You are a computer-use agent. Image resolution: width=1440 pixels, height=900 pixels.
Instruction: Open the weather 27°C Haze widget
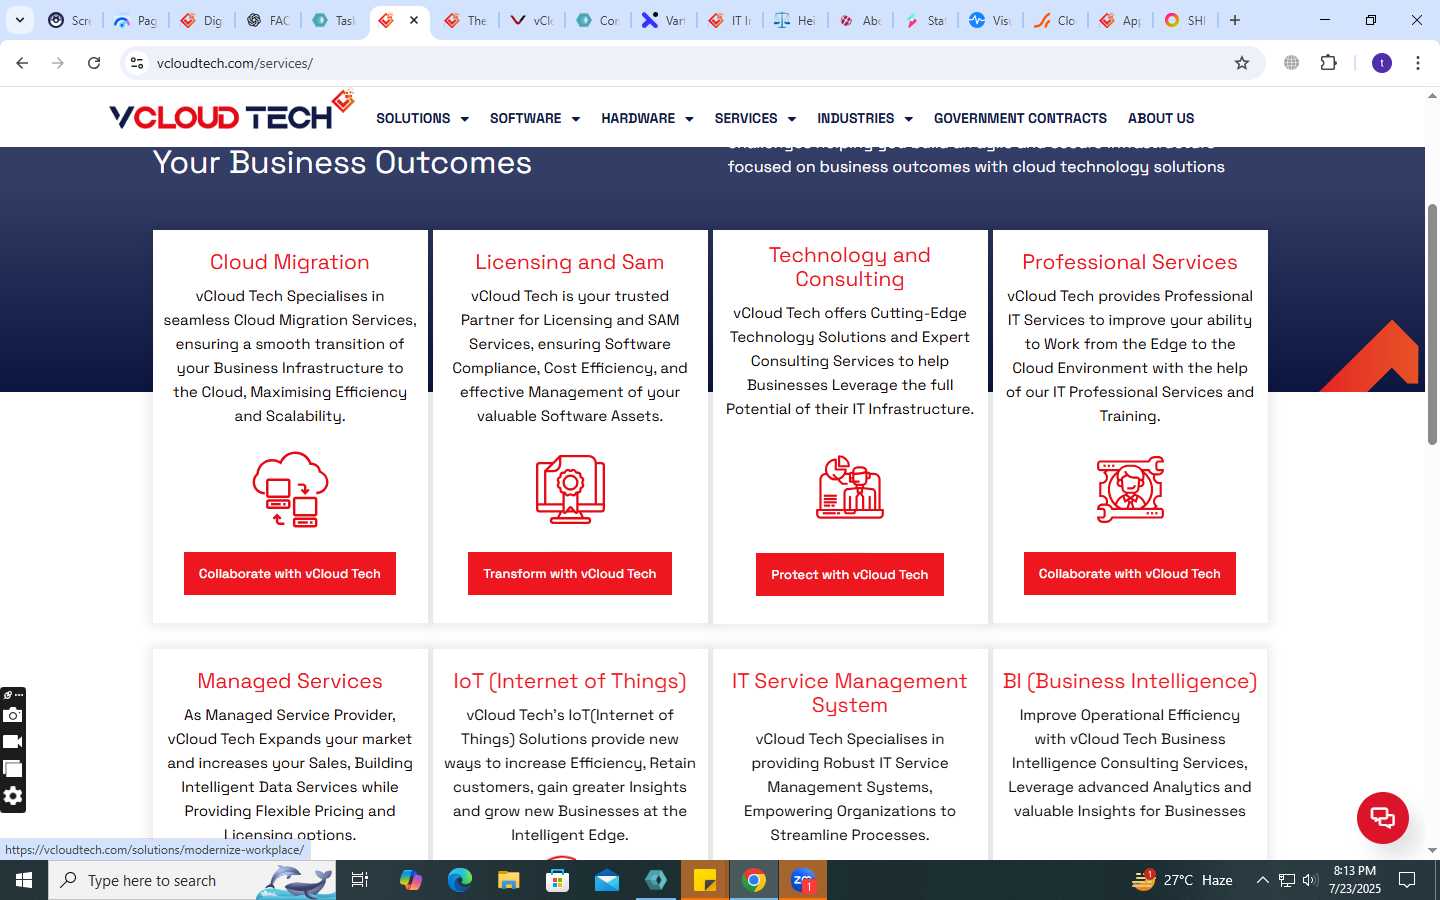[1182, 880]
